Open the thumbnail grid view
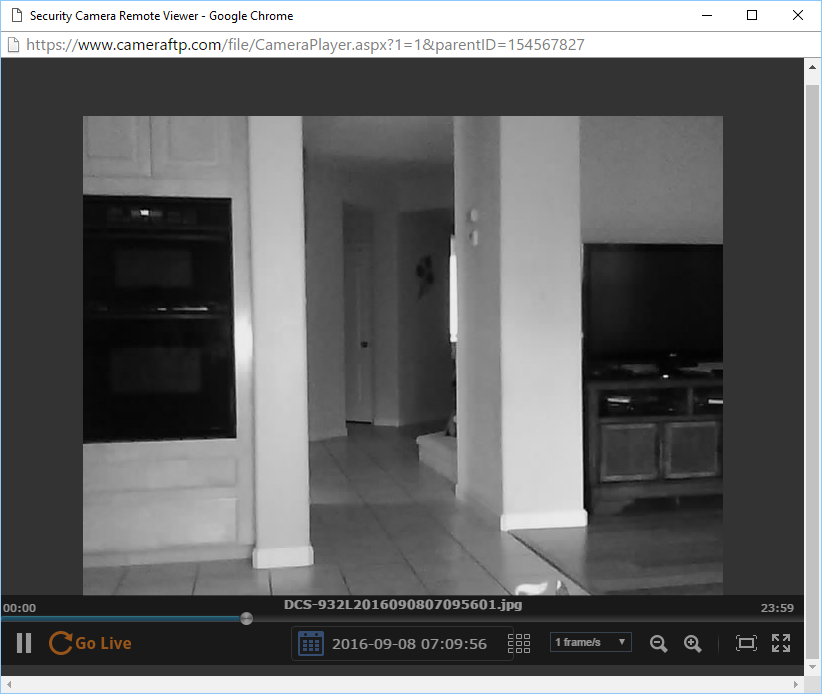Screen dimensions: 822x694 (x=519, y=643)
